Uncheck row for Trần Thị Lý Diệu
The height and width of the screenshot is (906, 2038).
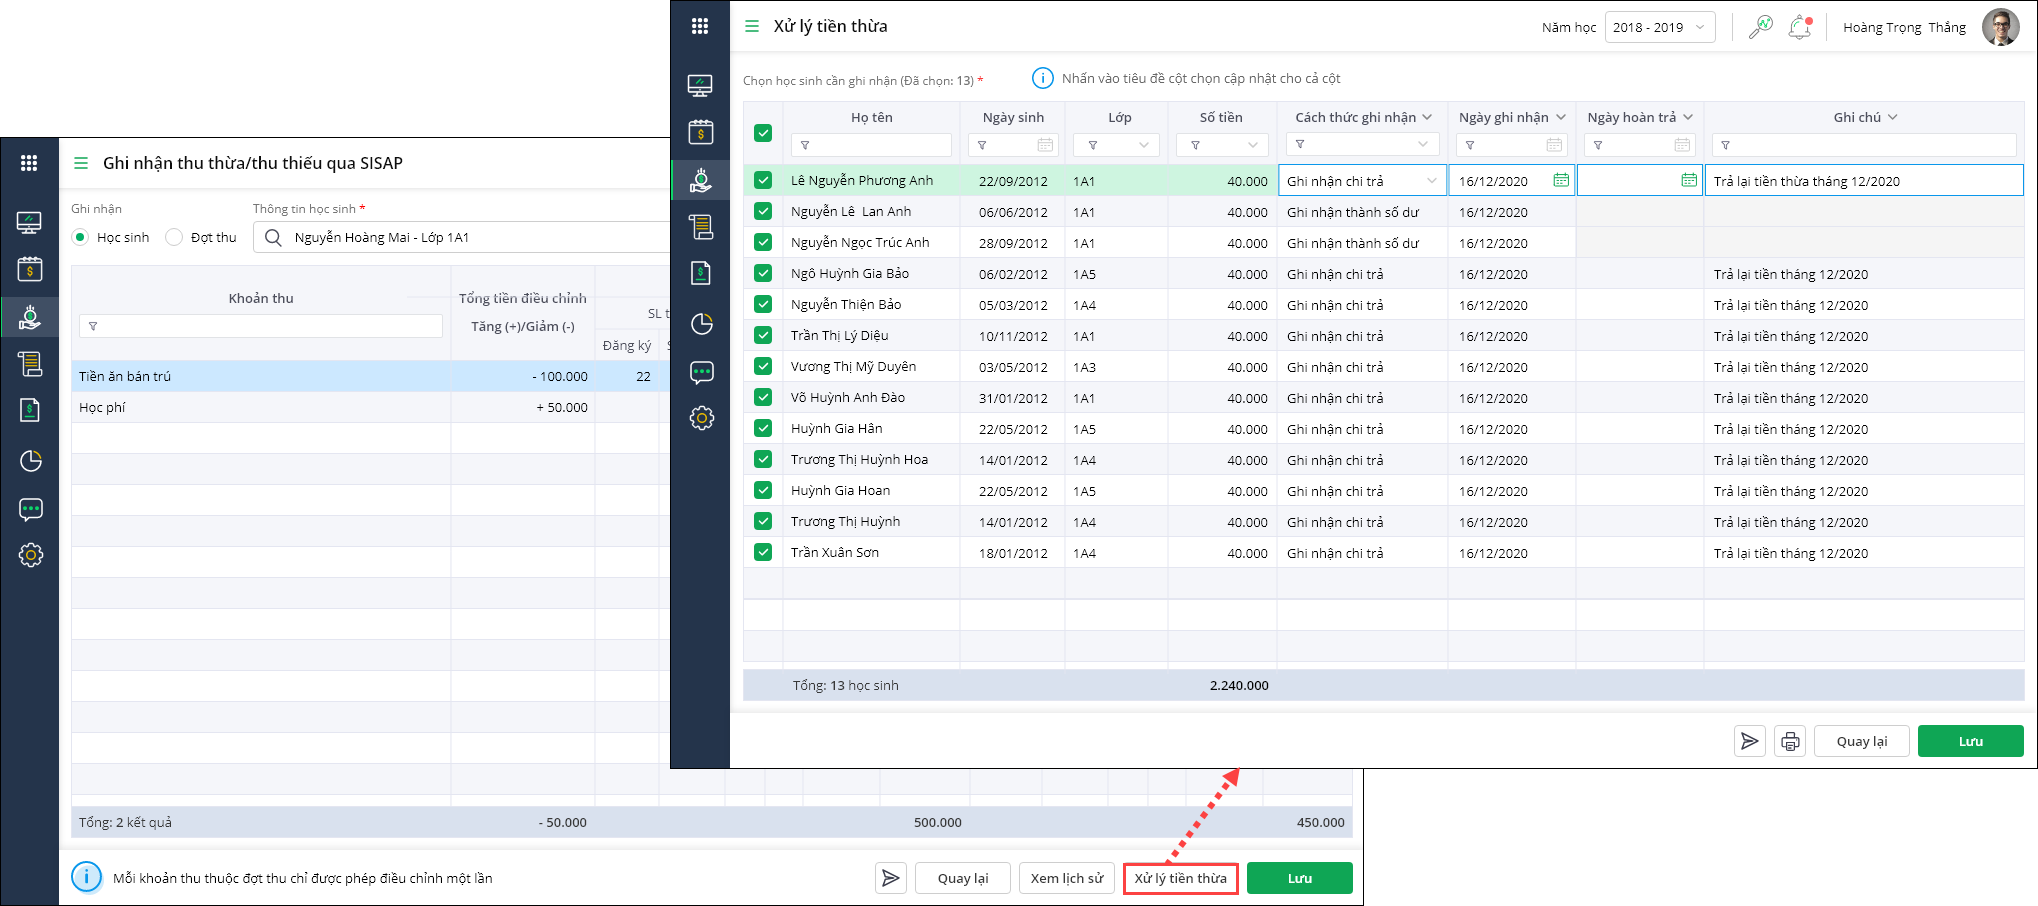(763, 335)
